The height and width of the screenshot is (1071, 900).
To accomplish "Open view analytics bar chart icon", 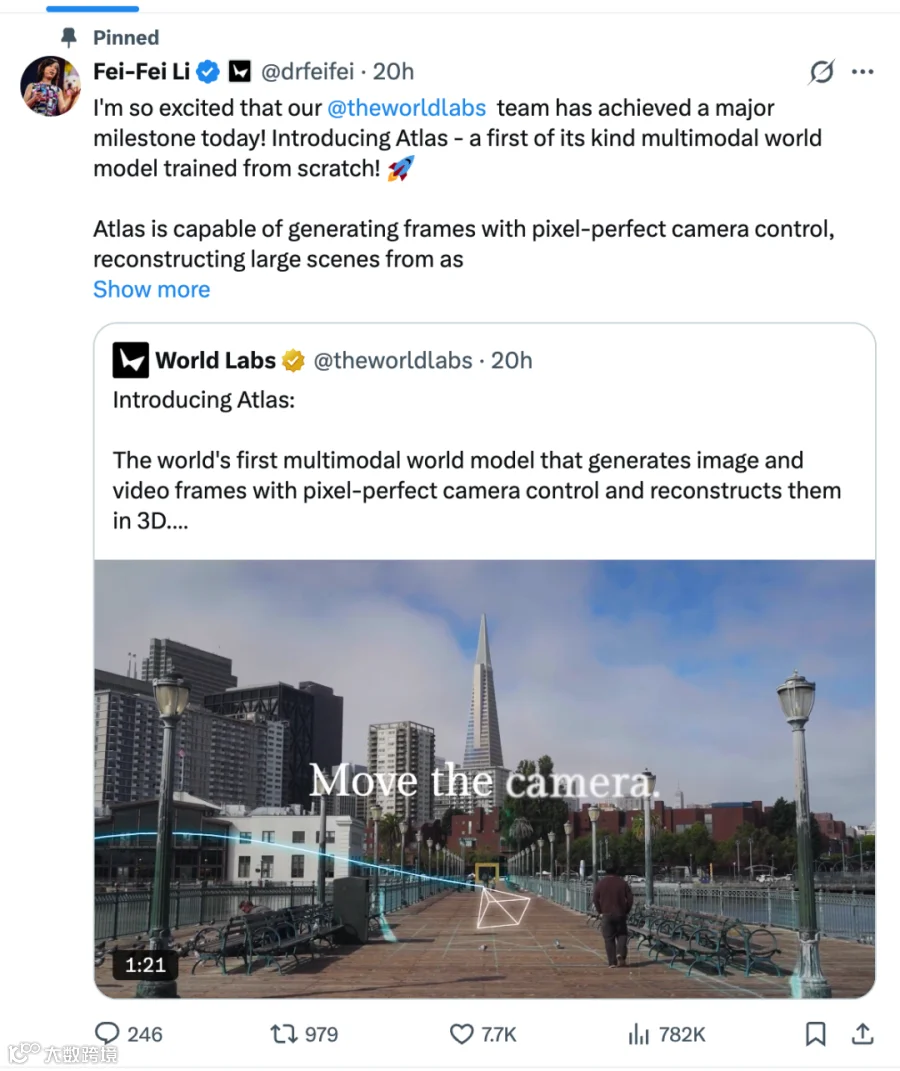I will [638, 1034].
